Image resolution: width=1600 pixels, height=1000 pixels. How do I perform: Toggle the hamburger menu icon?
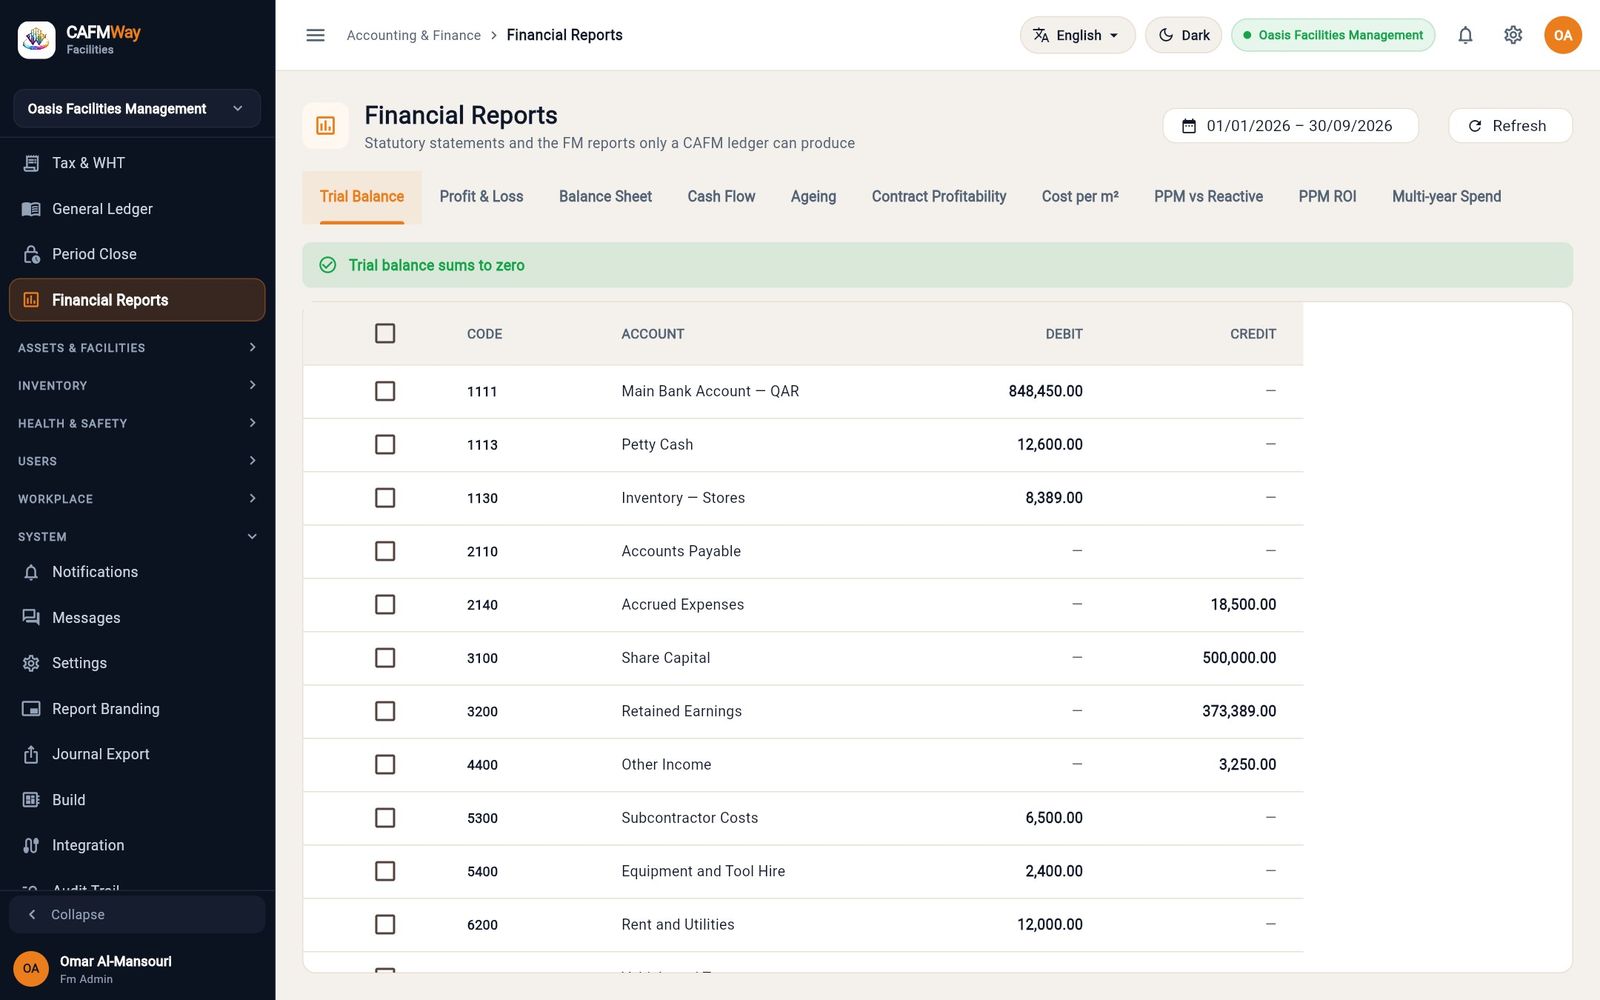pos(315,35)
